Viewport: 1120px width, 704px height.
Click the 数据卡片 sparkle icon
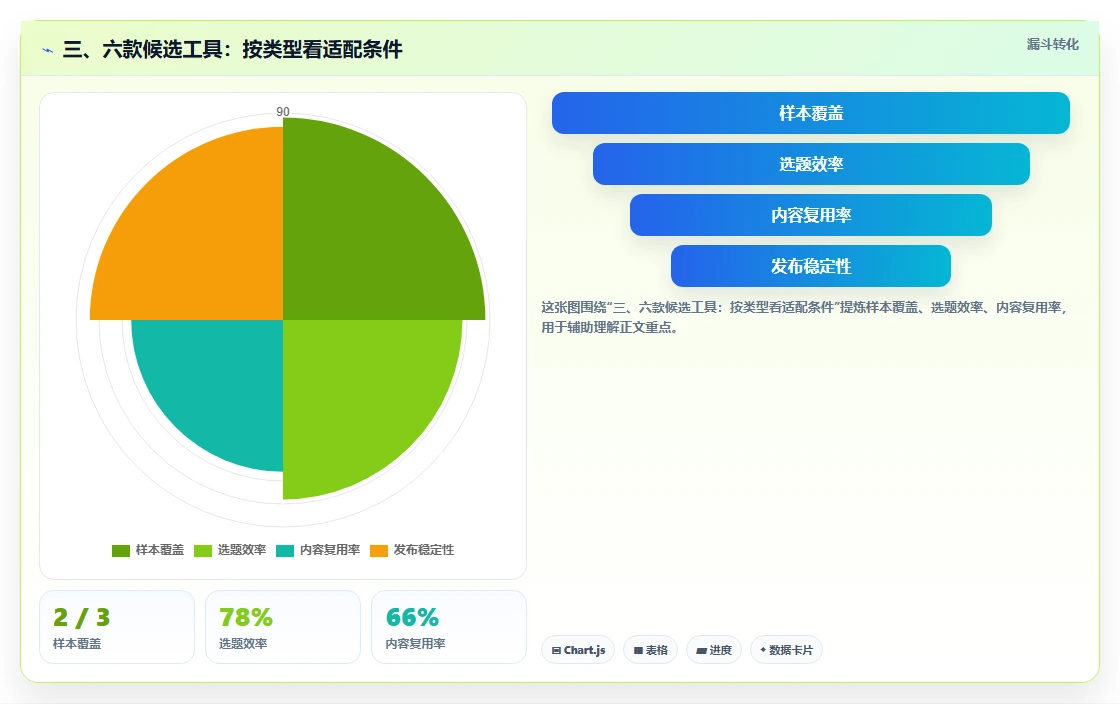click(763, 650)
